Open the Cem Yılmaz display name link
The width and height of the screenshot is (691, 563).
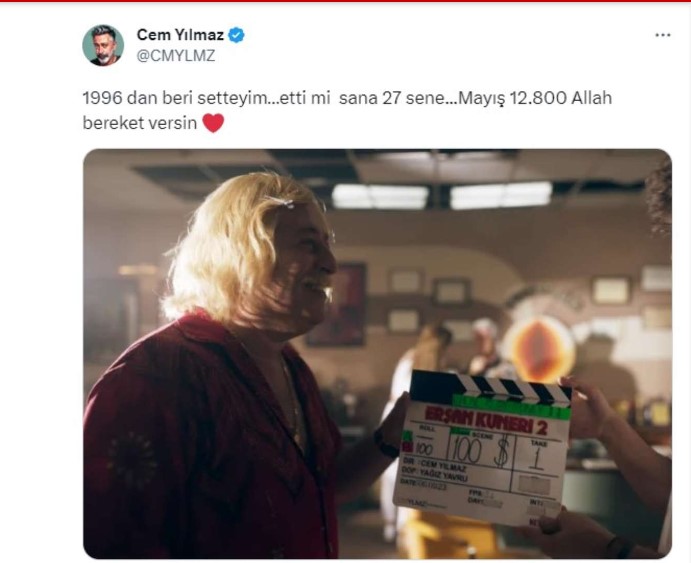point(180,34)
